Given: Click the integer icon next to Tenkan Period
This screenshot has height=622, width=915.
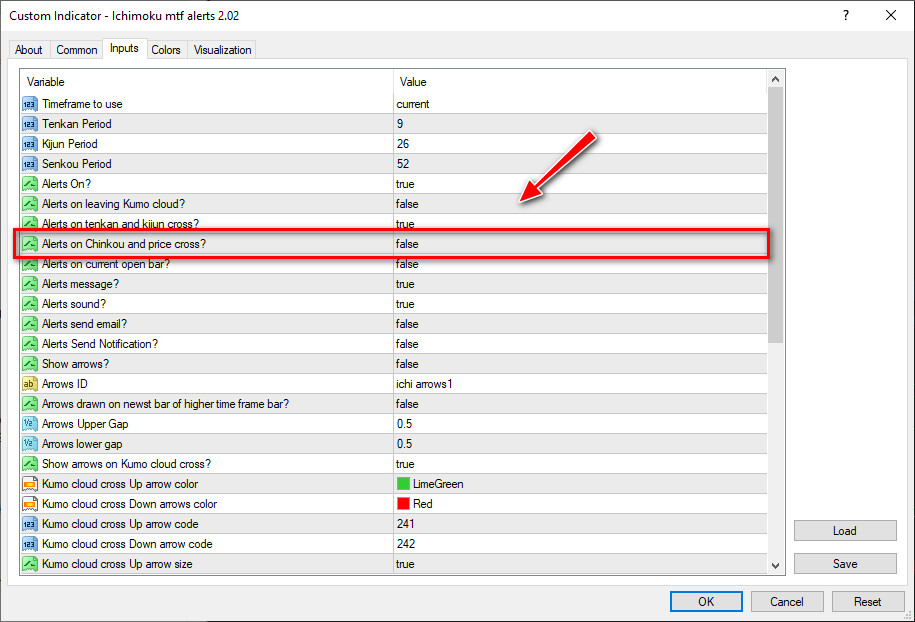Looking at the screenshot, I should [30, 124].
